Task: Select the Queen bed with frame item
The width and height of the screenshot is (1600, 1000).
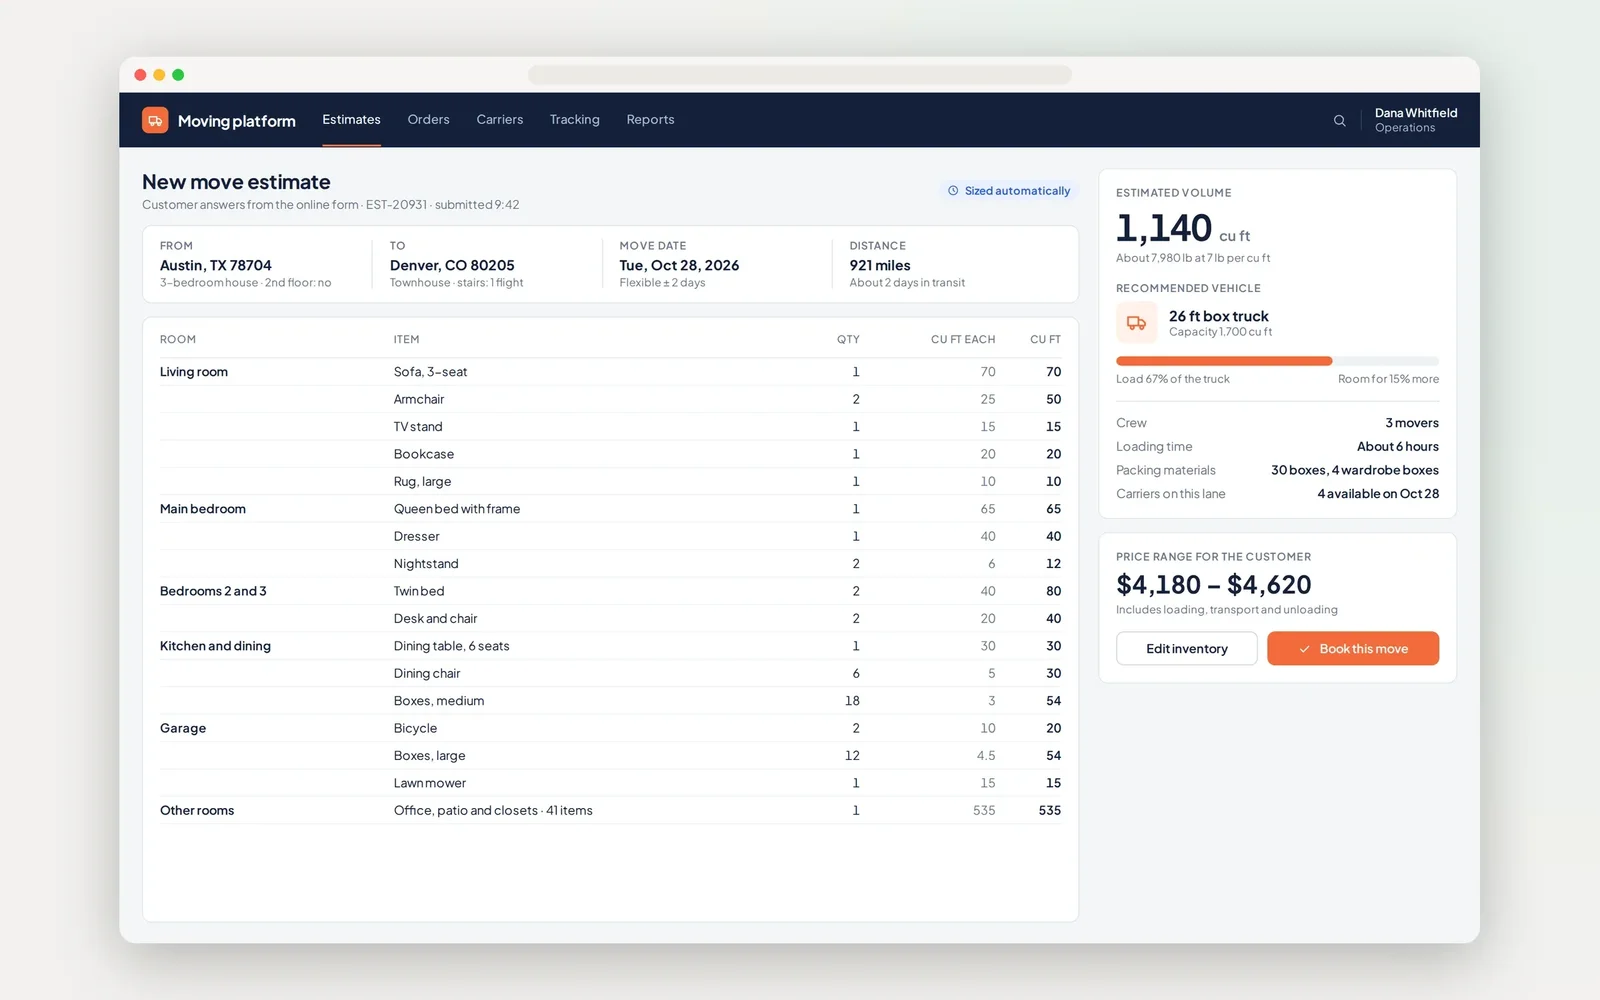Action: click(x=457, y=509)
